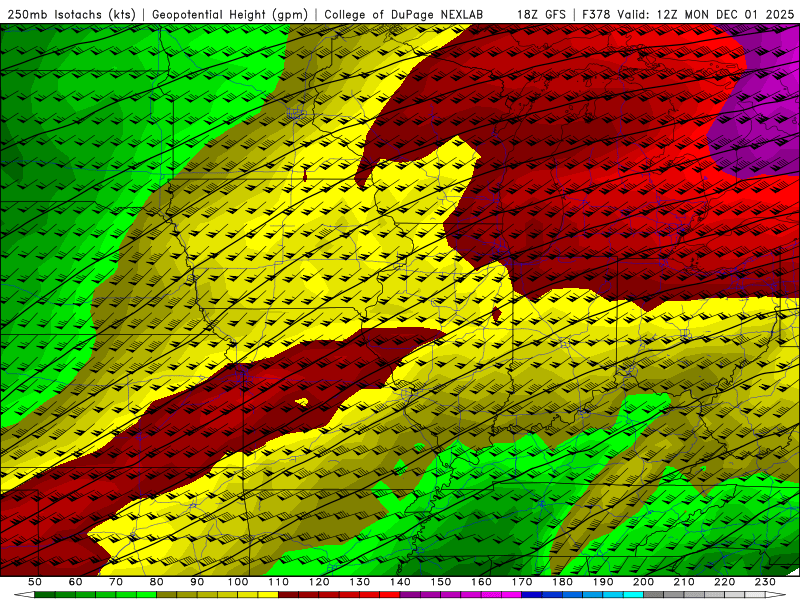Image resolution: width=800 pixels, height=600 pixels.
Task: Click the 100 label on color scale
Action: click(238, 582)
